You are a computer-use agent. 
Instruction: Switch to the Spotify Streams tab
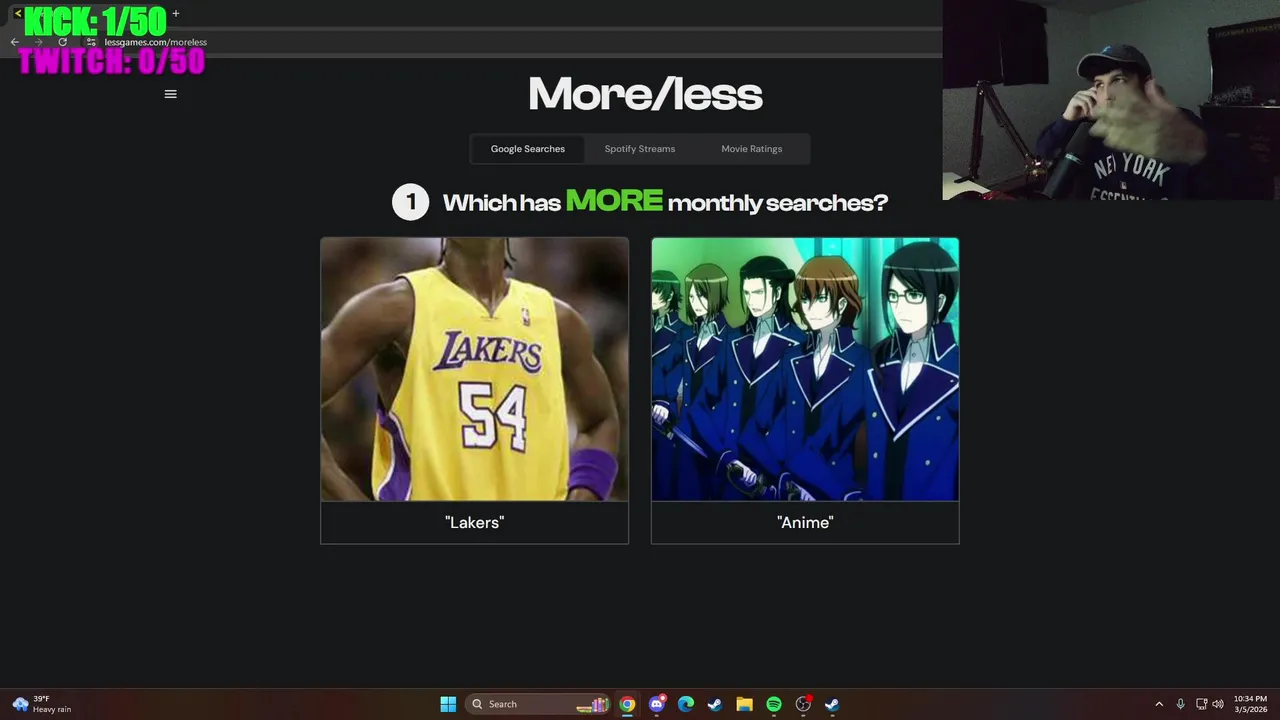(640, 149)
